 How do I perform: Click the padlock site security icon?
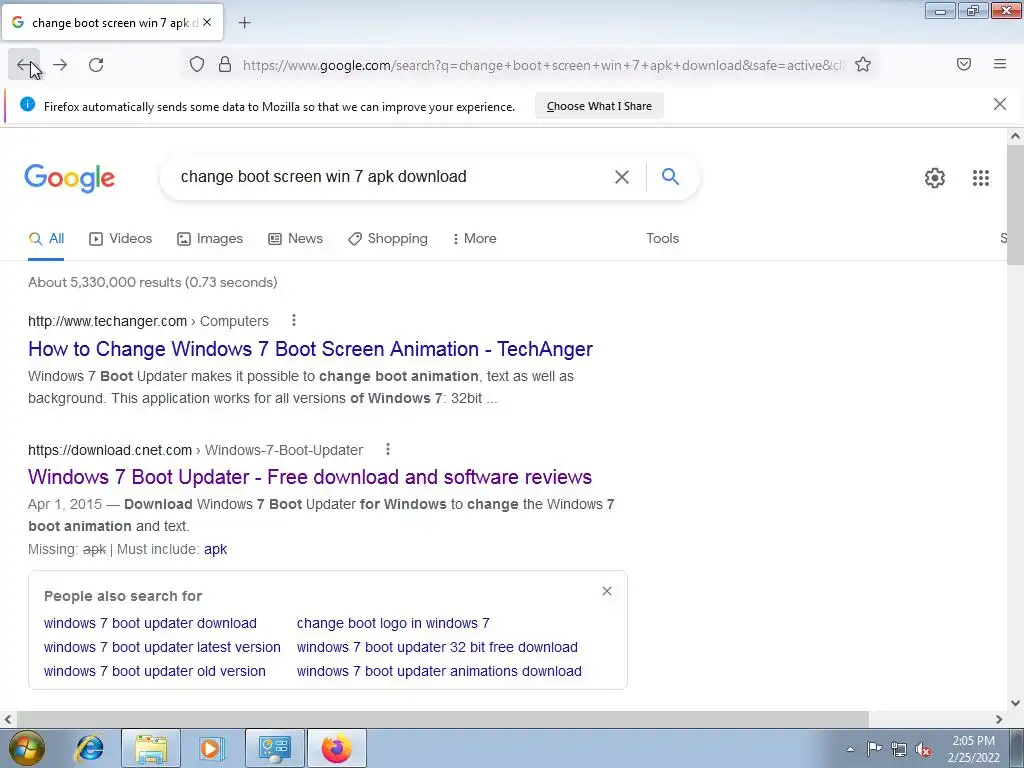(x=225, y=65)
